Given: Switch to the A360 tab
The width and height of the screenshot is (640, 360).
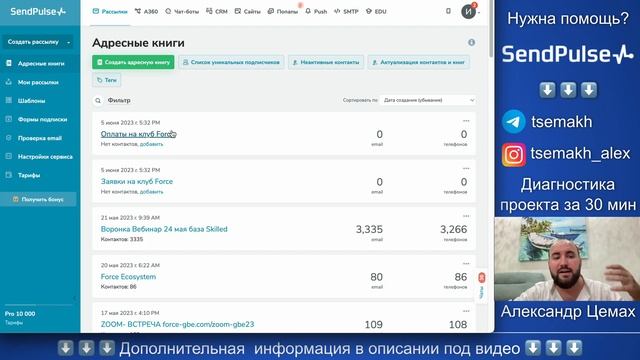Looking at the screenshot, I should point(147,11).
